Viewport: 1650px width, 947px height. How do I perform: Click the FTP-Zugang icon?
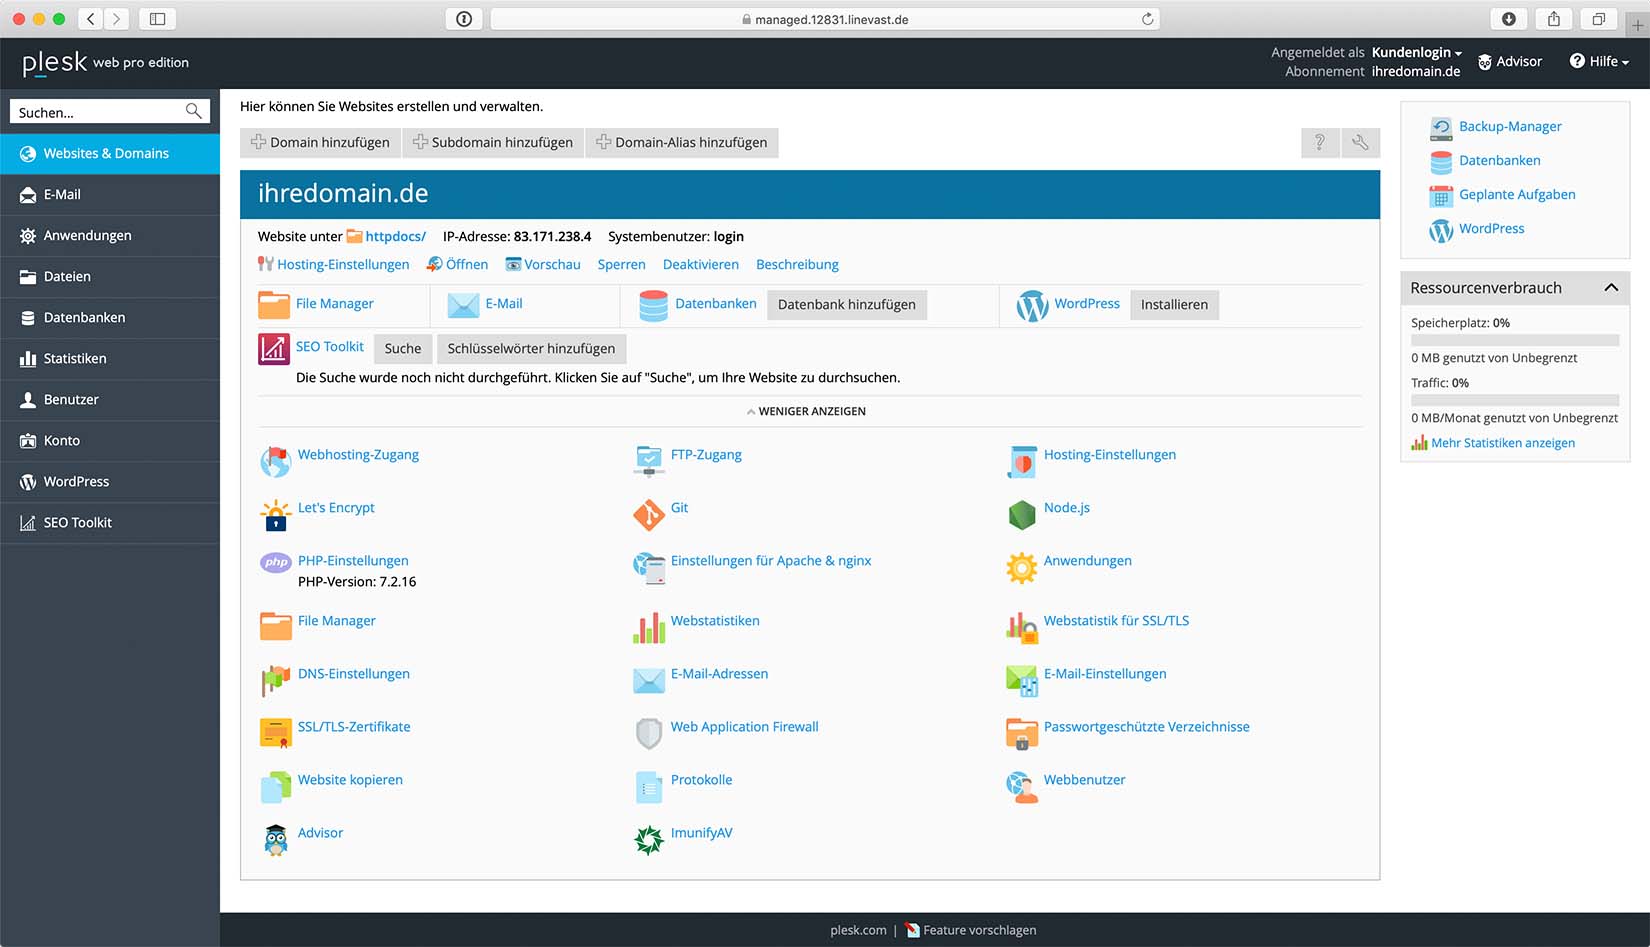pos(649,461)
